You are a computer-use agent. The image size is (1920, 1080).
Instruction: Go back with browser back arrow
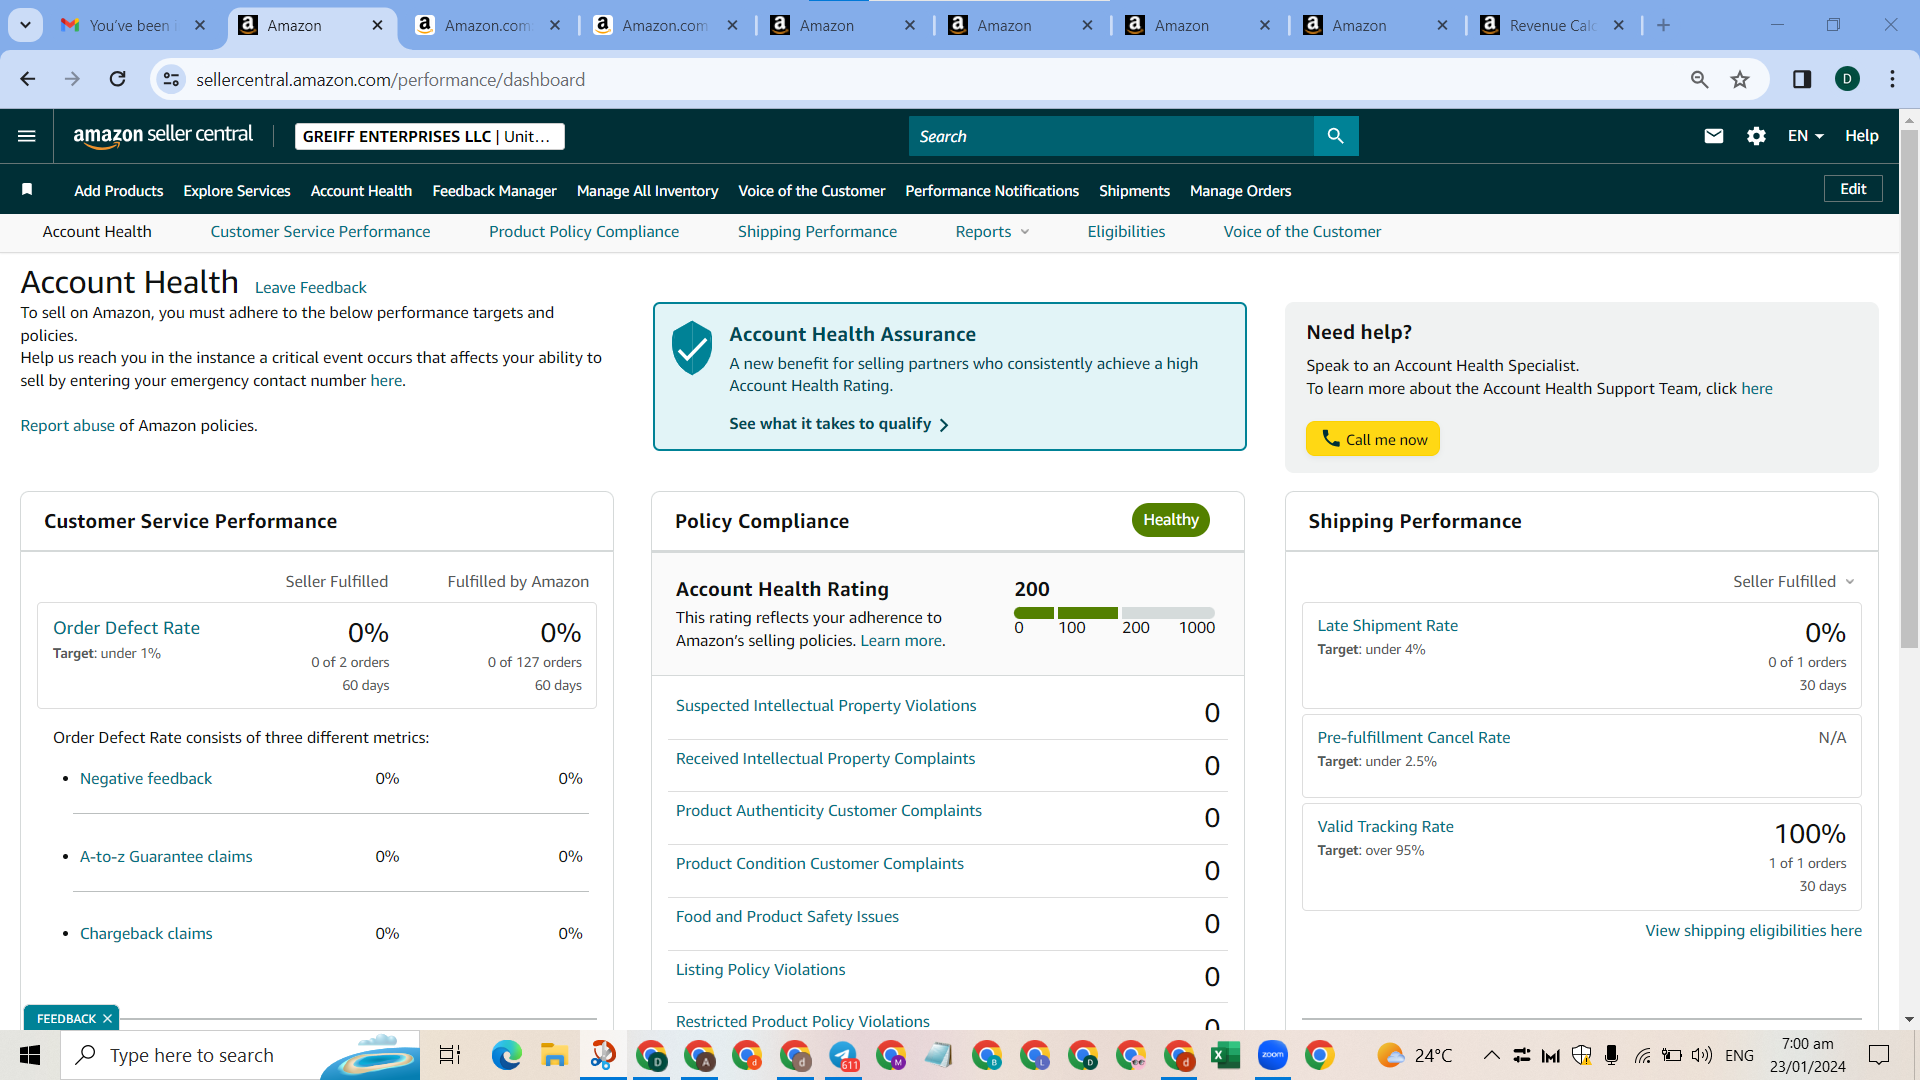pyautogui.click(x=28, y=79)
